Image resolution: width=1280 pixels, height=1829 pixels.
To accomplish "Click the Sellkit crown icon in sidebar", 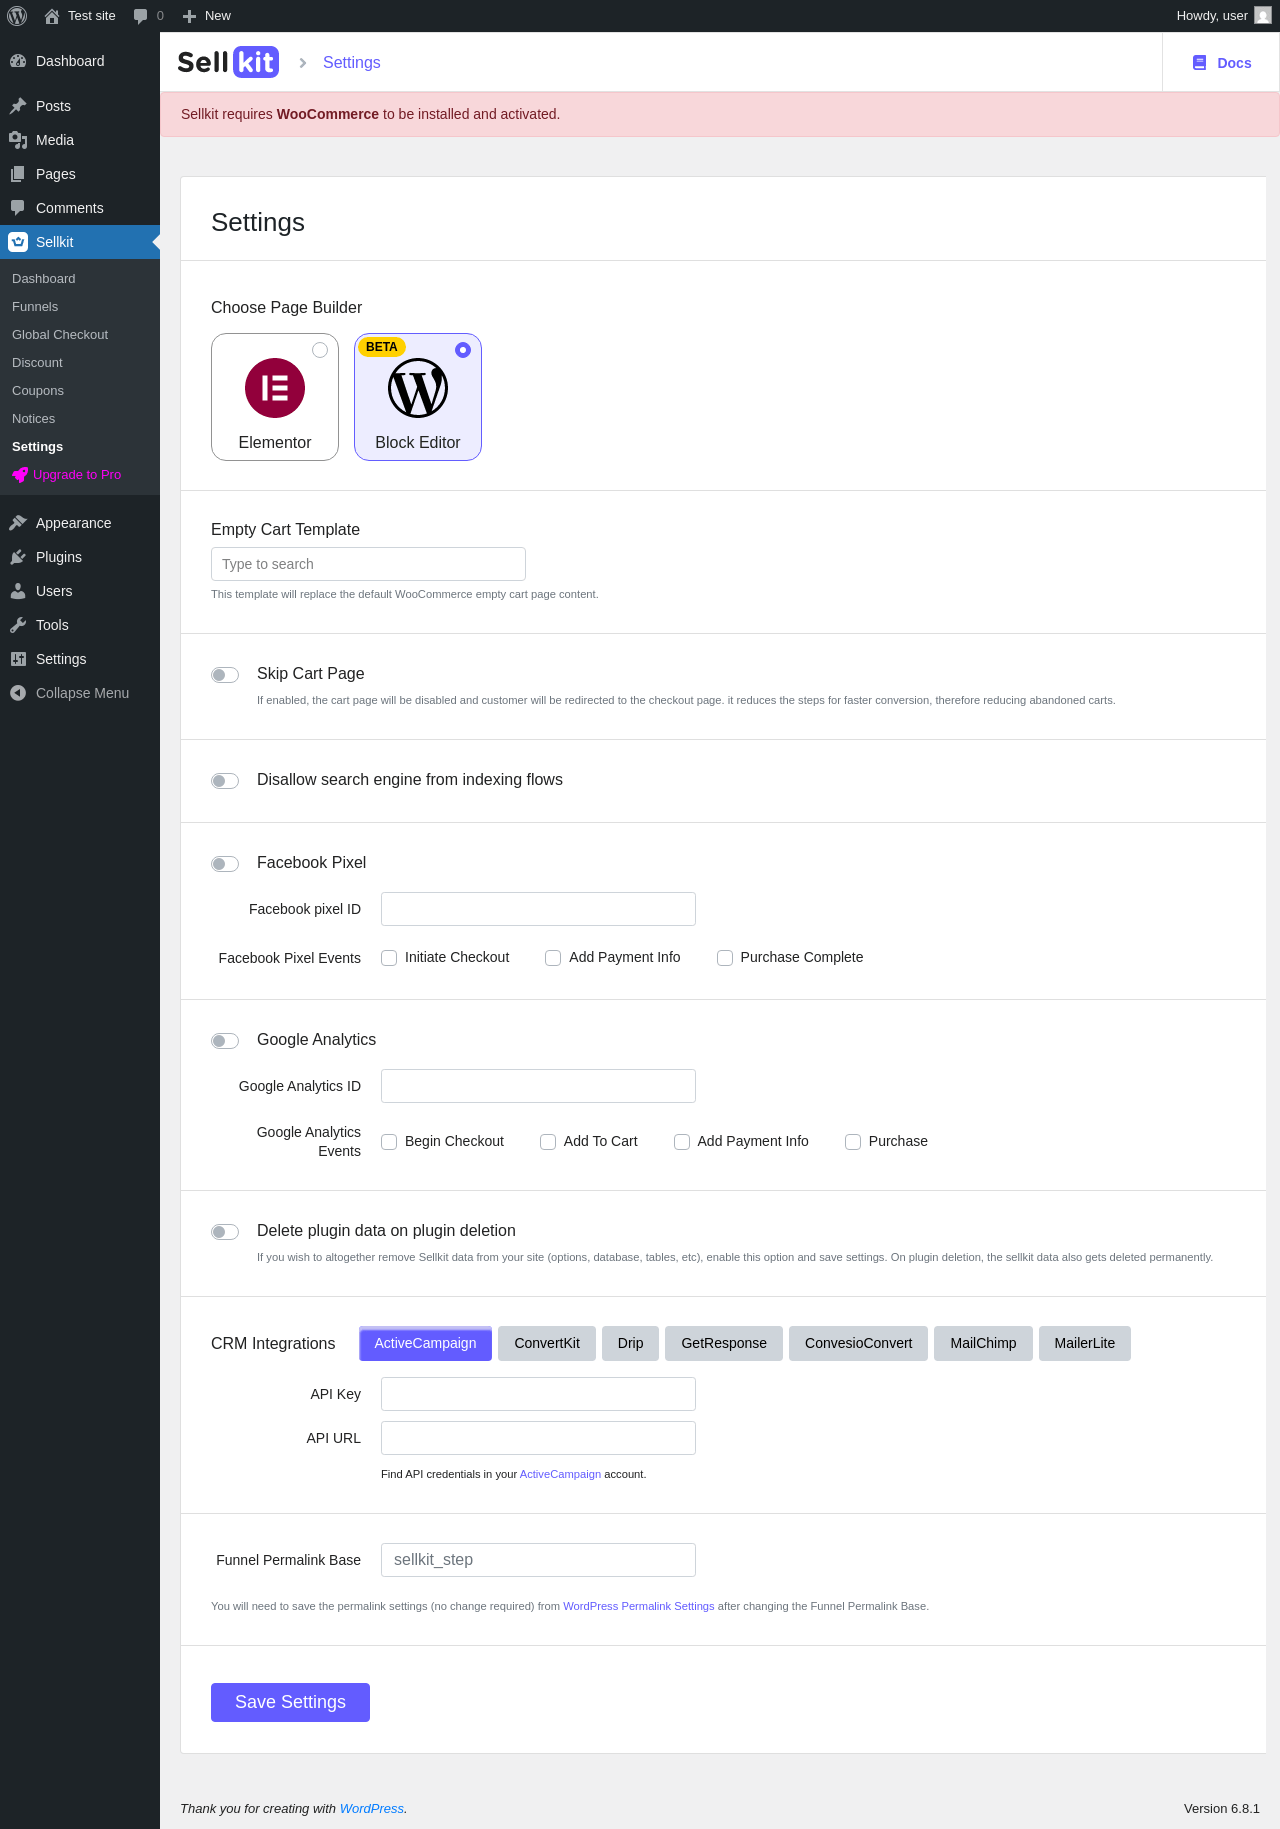I will (x=18, y=242).
